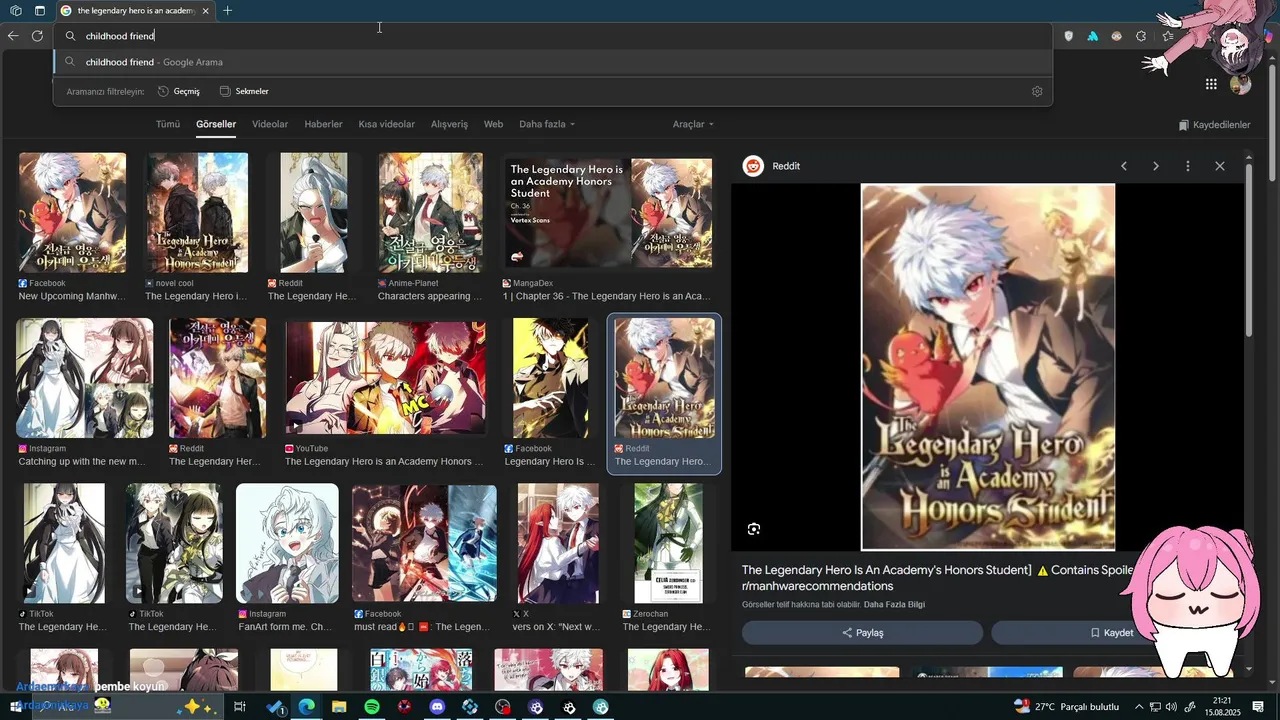Open the Anime-Planet 'Characters appearing' thumbnail
Image resolution: width=1280 pixels, height=720 pixels.
(430, 213)
